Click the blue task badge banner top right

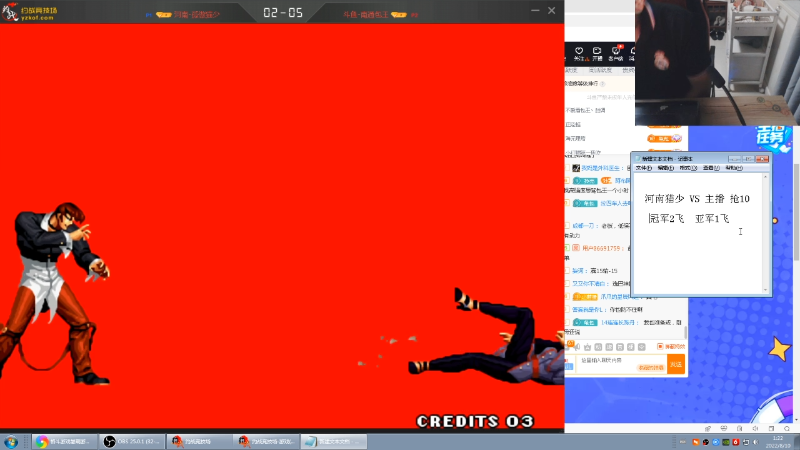click(773, 138)
